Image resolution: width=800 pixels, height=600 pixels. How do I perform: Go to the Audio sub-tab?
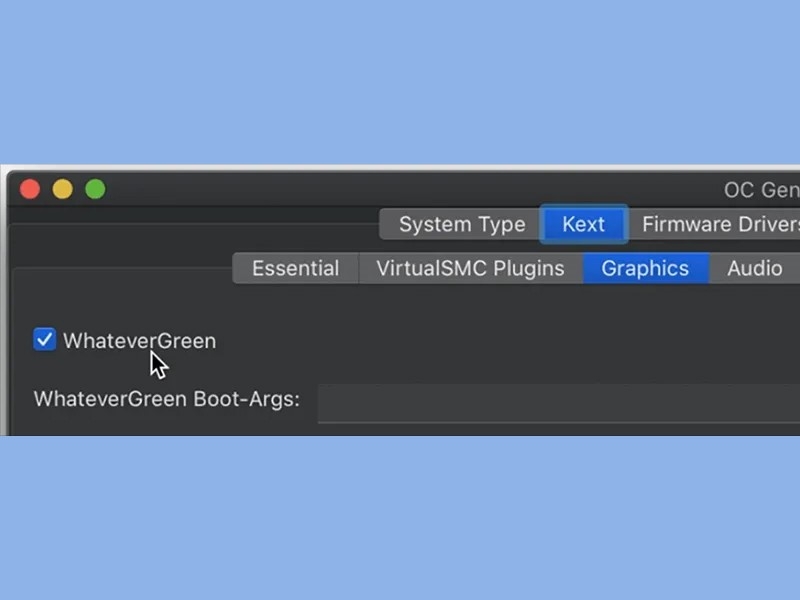[x=755, y=268]
